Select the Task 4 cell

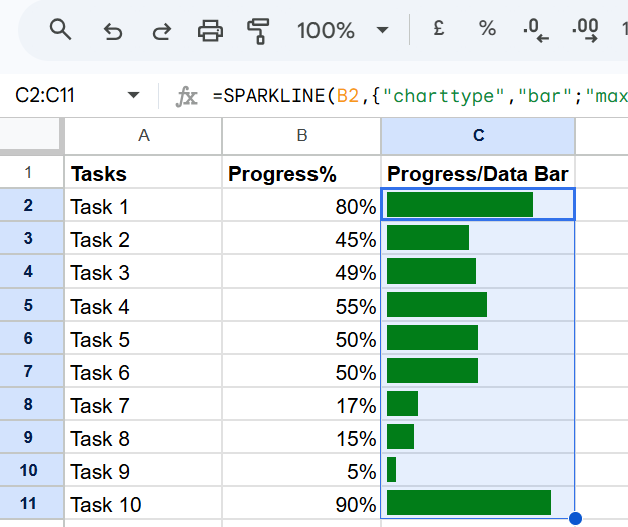[143, 305]
